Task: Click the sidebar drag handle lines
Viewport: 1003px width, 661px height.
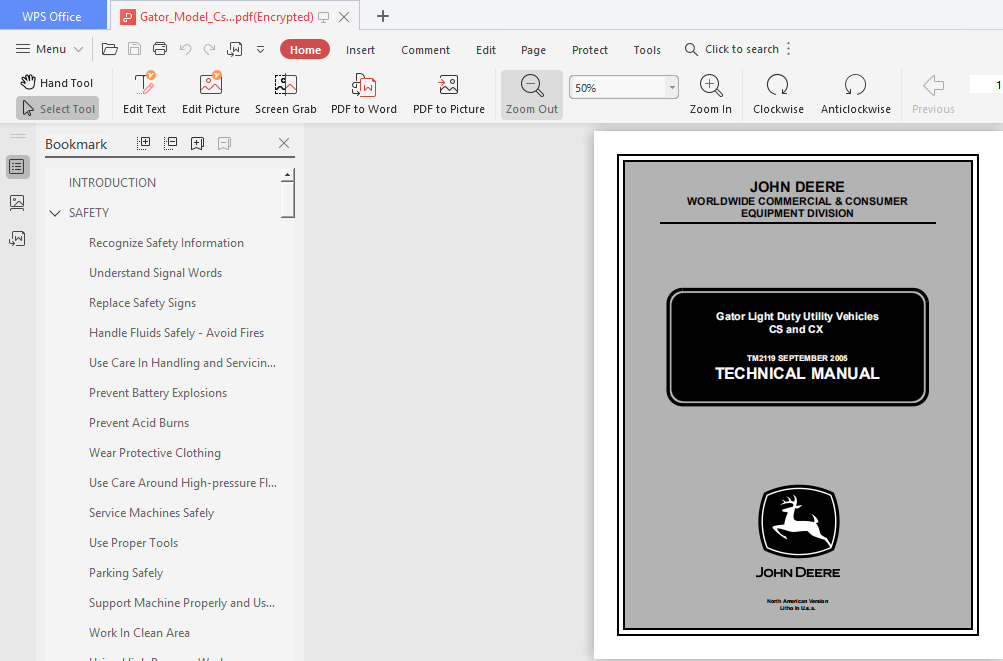Action: click(x=18, y=136)
